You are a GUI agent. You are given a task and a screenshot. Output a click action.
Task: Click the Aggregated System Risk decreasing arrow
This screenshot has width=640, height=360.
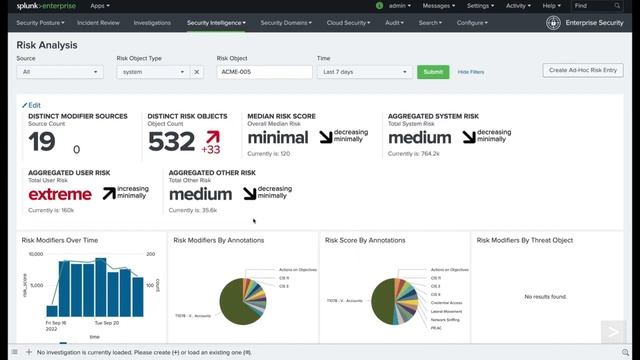469,137
